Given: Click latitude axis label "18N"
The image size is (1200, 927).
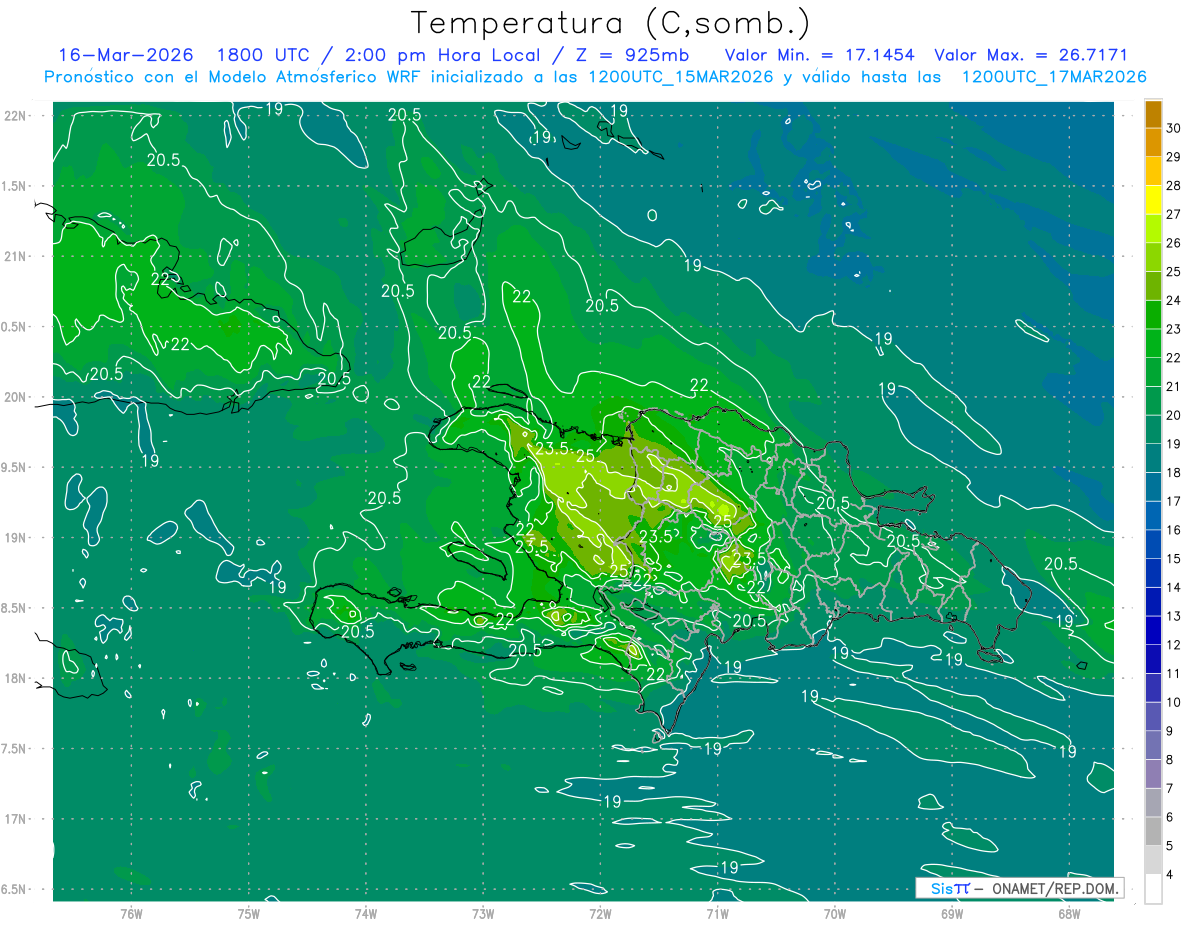Looking at the screenshot, I should coord(15,679).
